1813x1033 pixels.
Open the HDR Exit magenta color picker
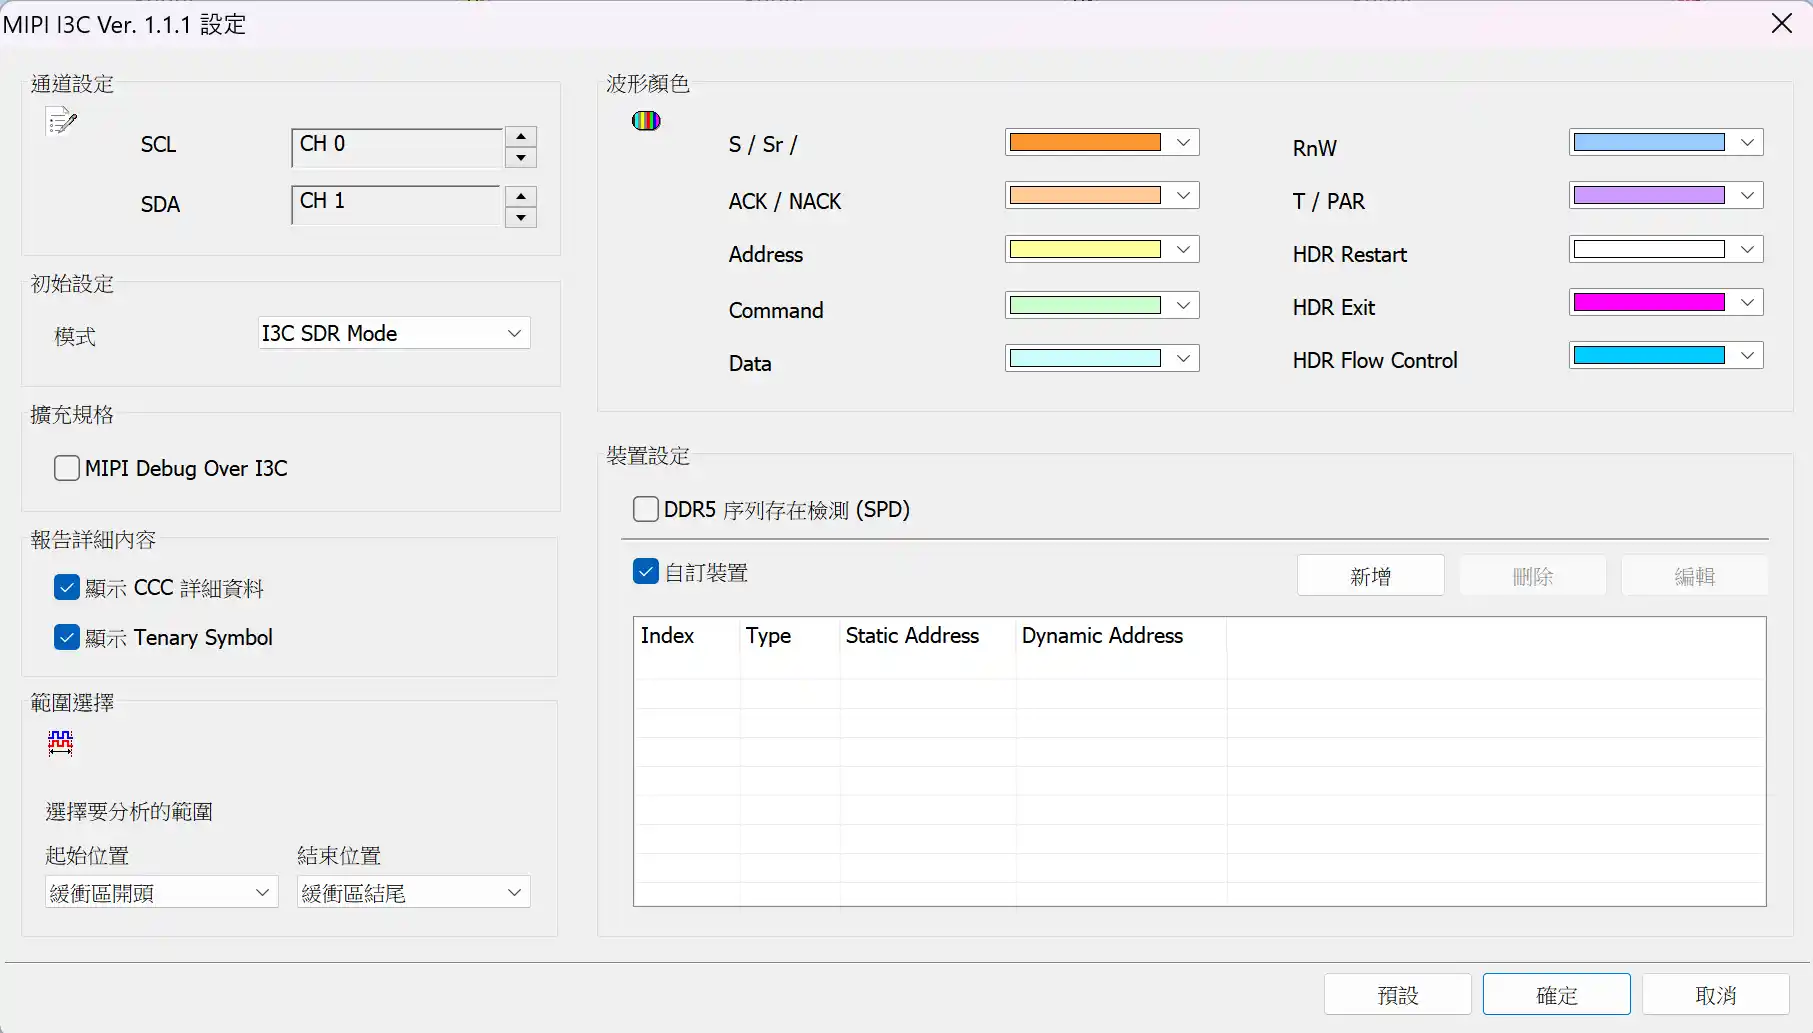click(1666, 302)
